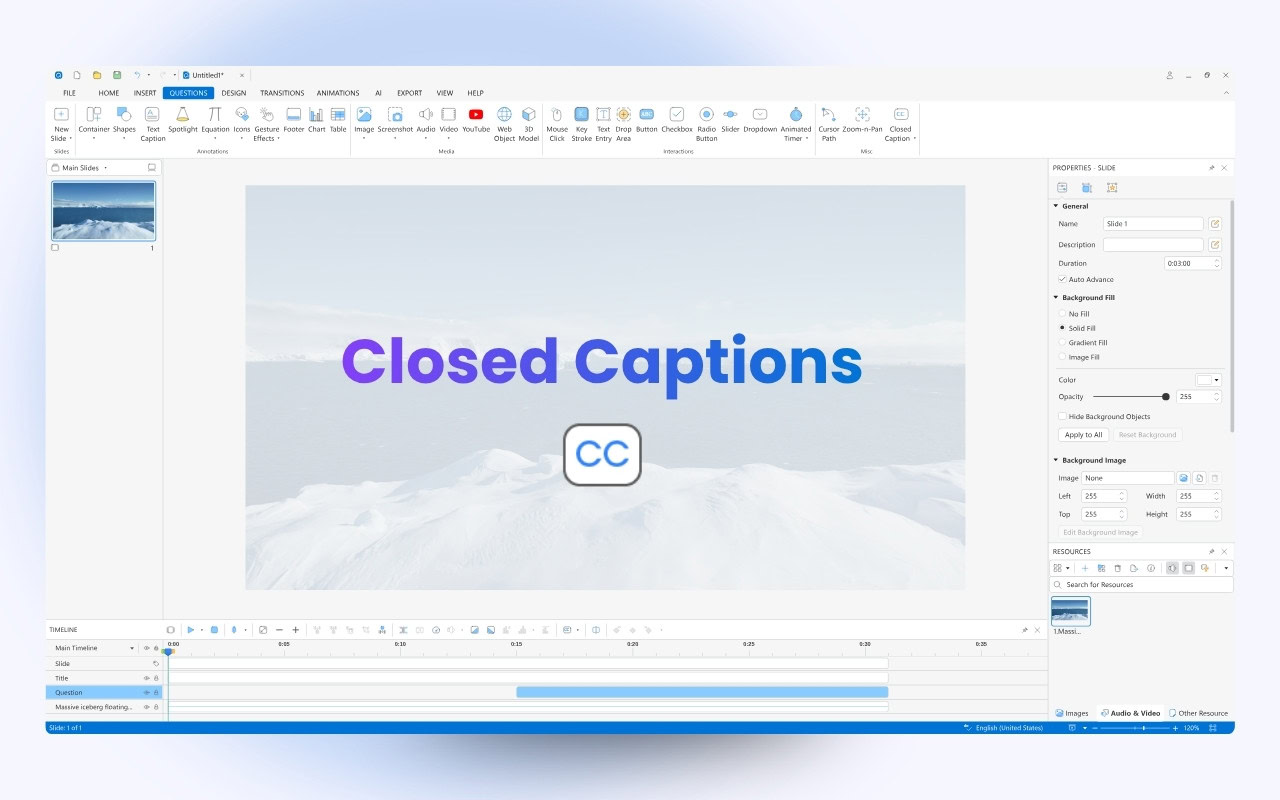Insert a Zoom-n-Pan effect
1280x800 pixels.
click(862, 120)
